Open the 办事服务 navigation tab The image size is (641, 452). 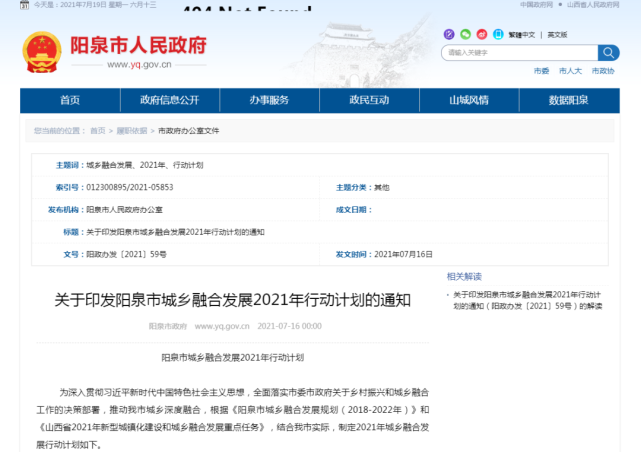click(269, 100)
